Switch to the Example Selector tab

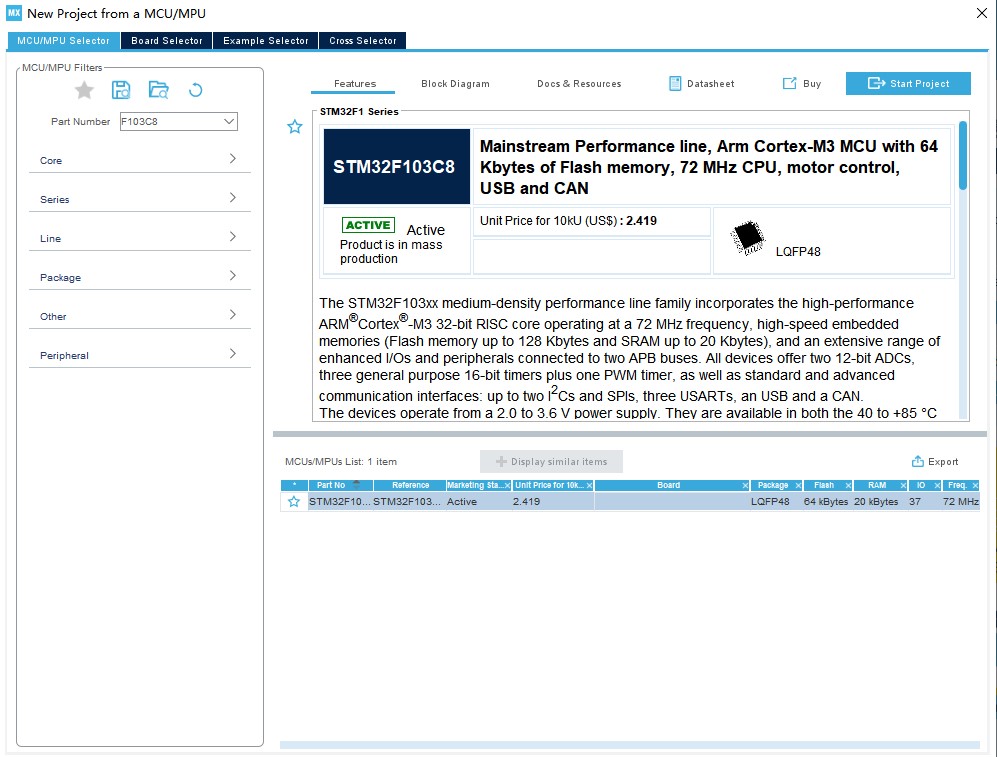pyautogui.click(x=265, y=41)
